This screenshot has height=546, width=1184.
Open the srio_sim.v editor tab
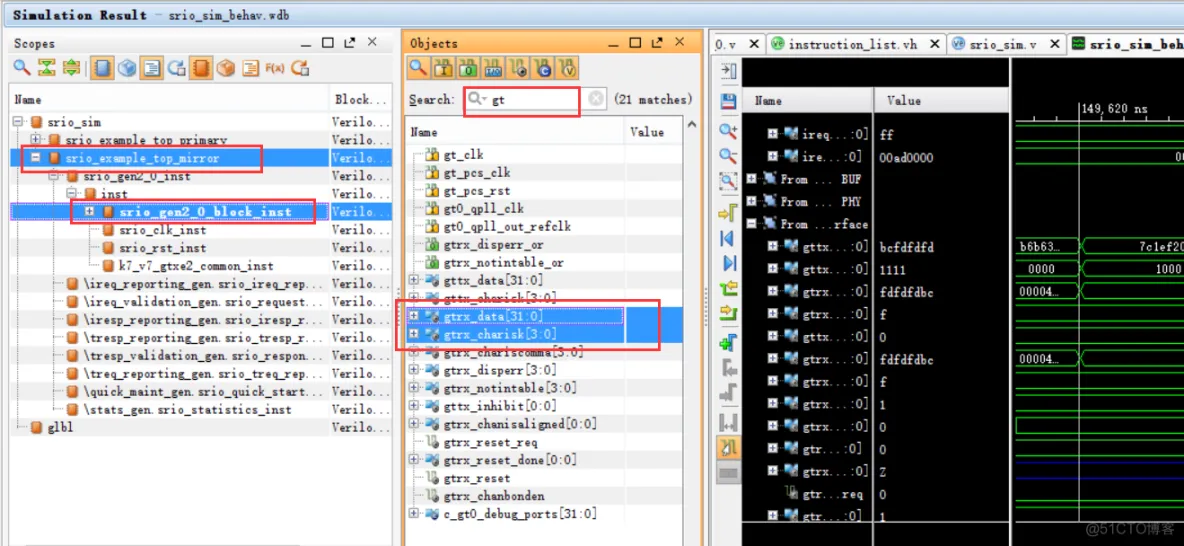pos(1003,44)
